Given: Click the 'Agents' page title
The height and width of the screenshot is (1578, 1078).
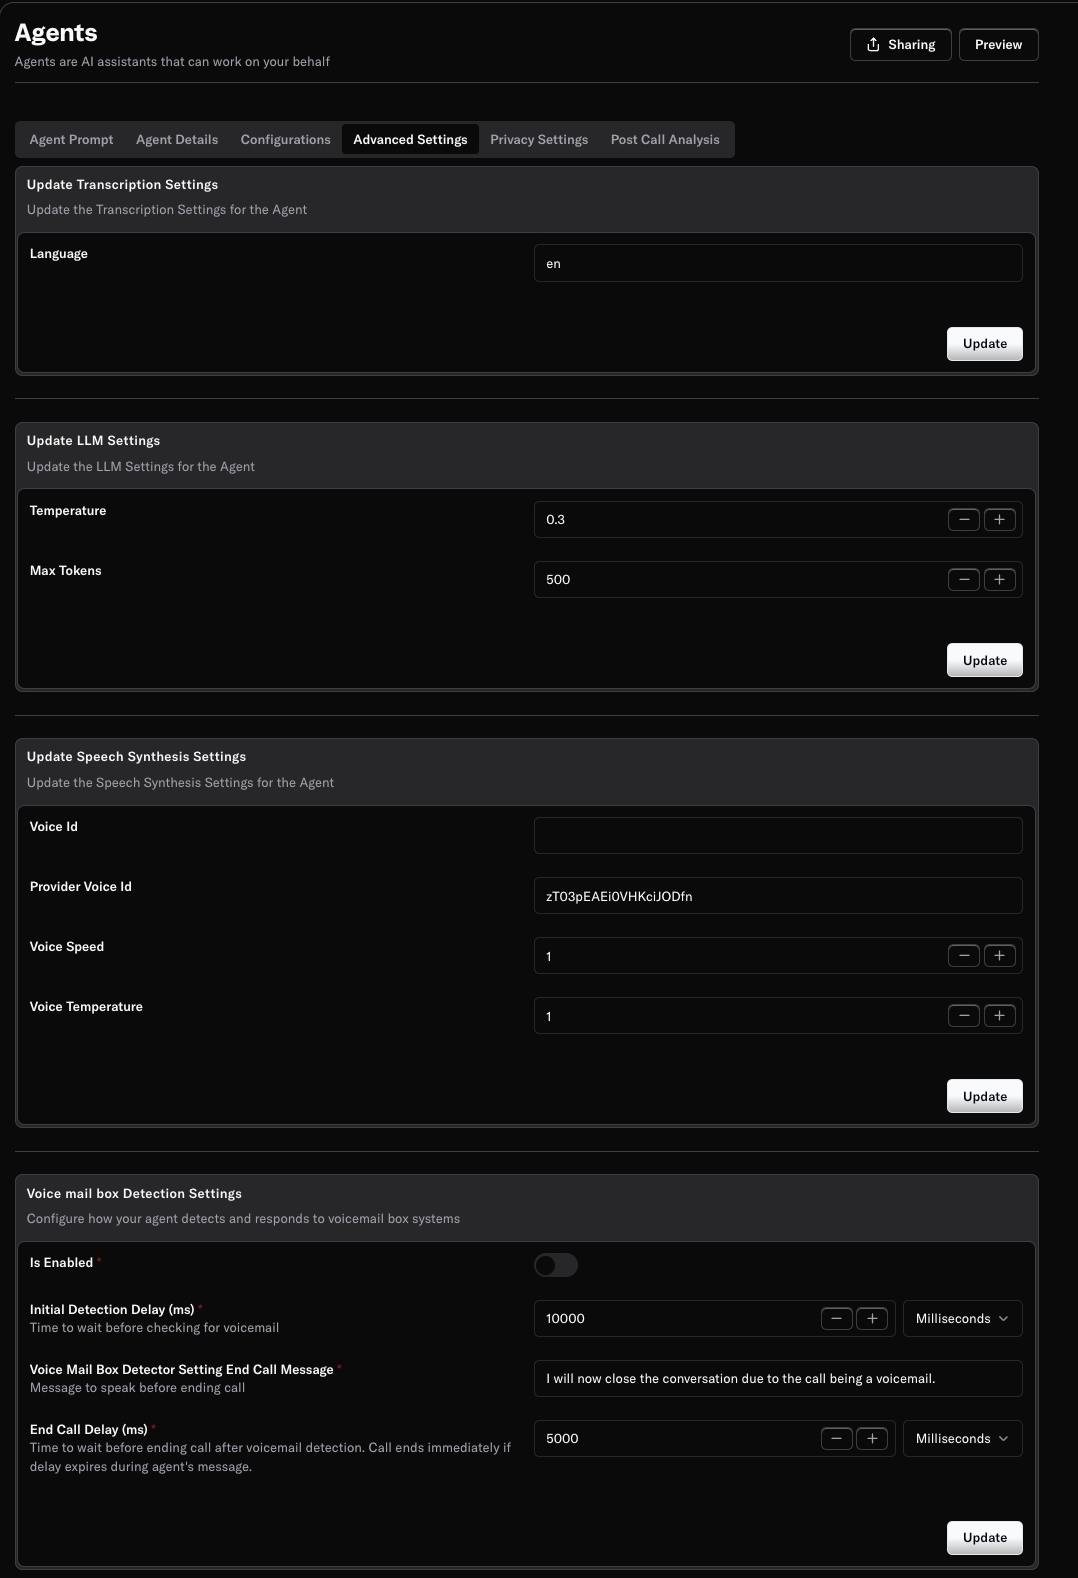Looking at the screenshot, I should 56,33.
